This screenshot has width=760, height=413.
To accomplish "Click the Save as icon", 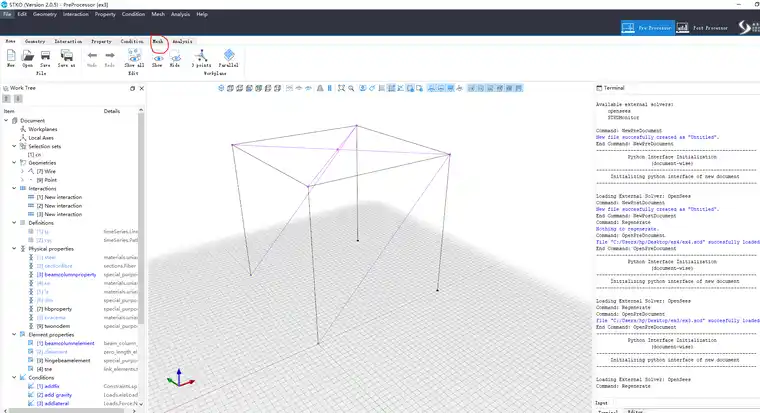I will [x=66, y=56].
